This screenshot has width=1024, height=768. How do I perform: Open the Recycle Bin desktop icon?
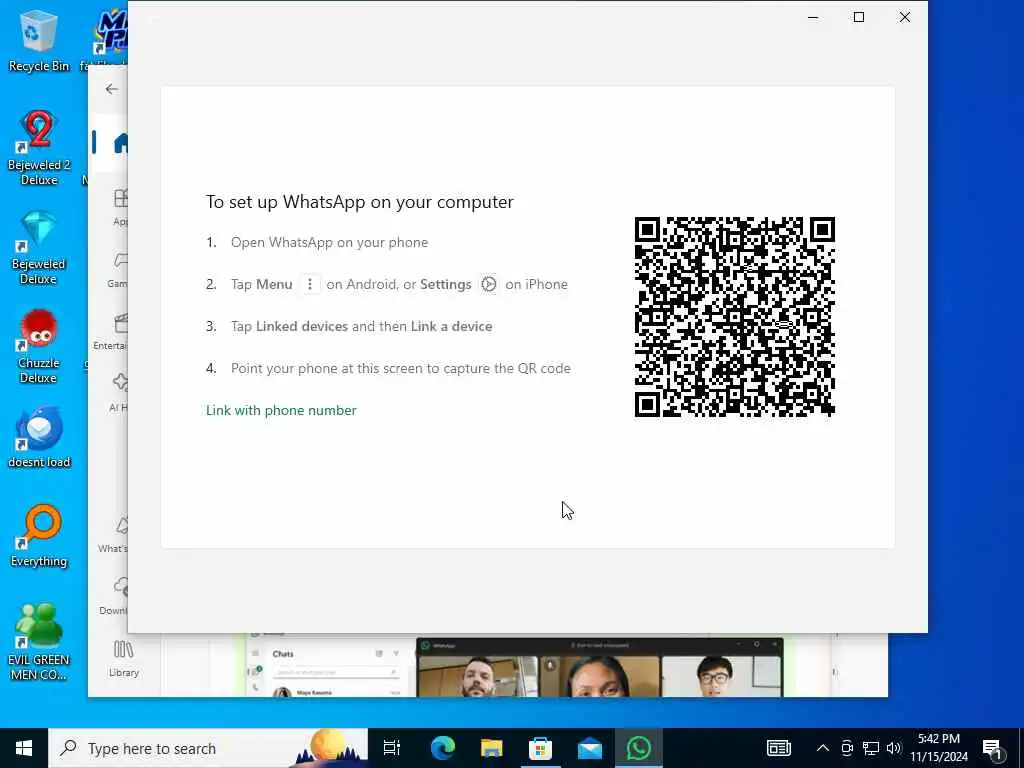[x=39, y=40]
